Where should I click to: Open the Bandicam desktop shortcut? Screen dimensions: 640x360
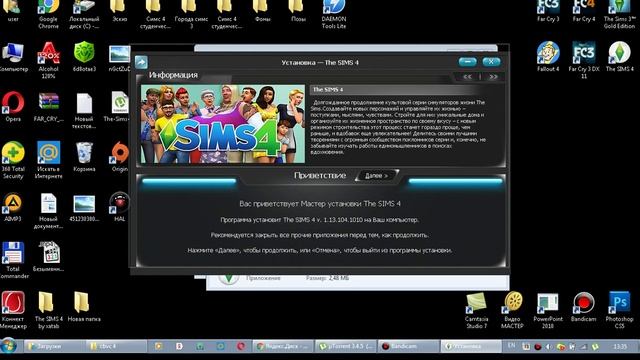(584, 307)
